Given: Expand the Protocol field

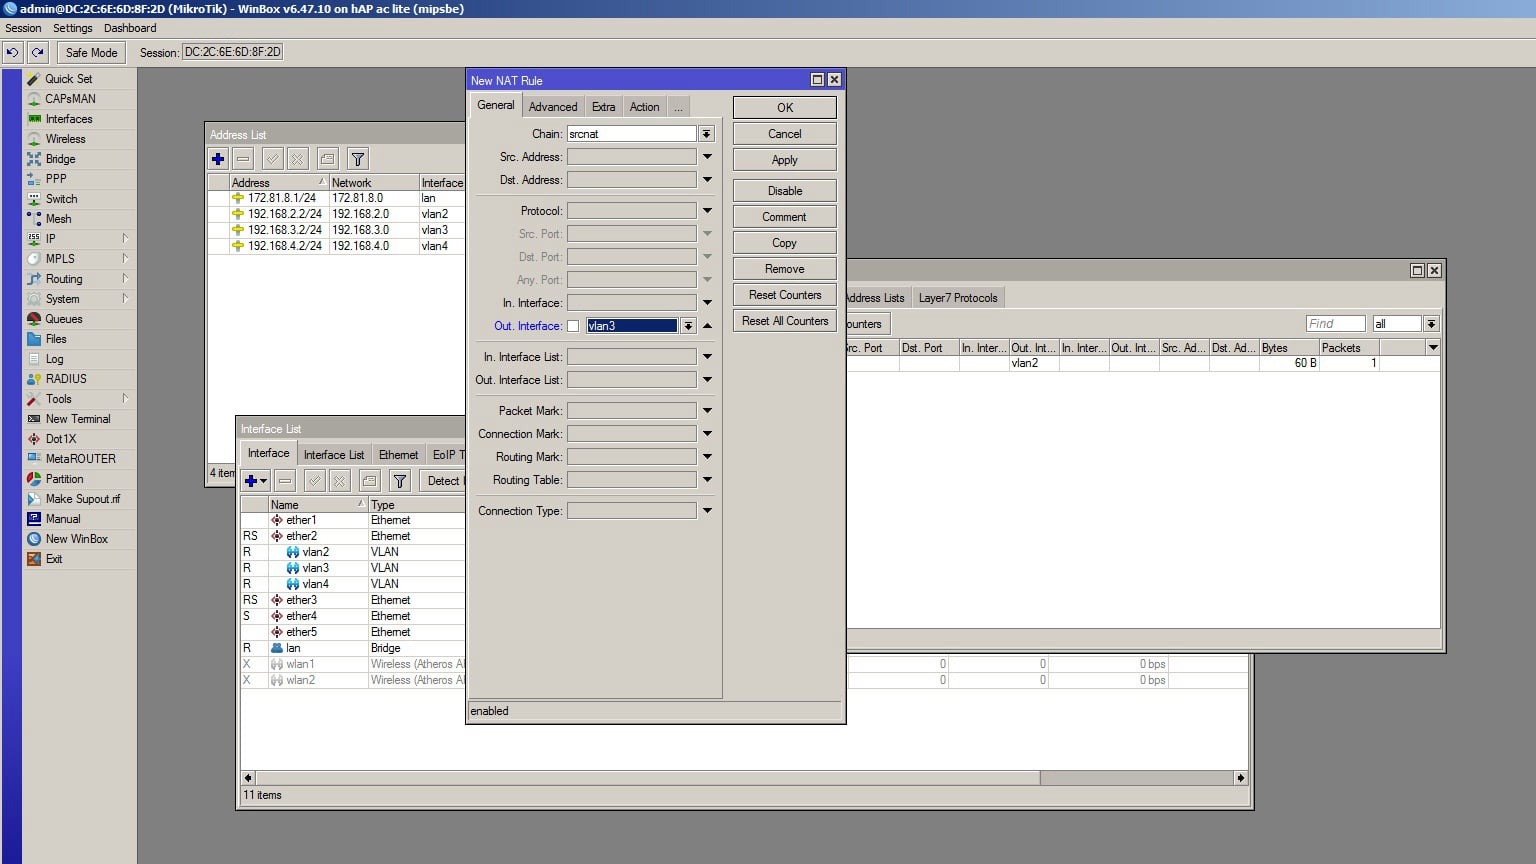Looking at the screenshot, I should pyautogui.click(x=707, y=211).
